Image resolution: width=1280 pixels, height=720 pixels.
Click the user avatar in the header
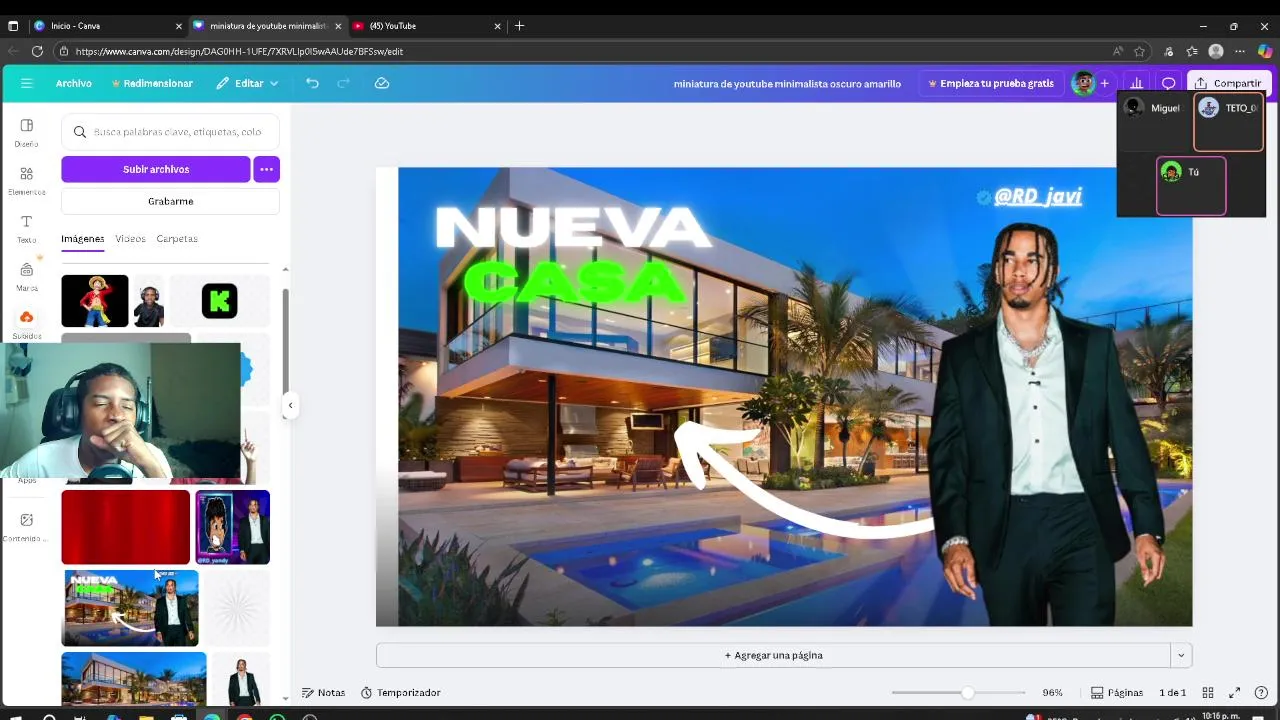[1083, 83]
